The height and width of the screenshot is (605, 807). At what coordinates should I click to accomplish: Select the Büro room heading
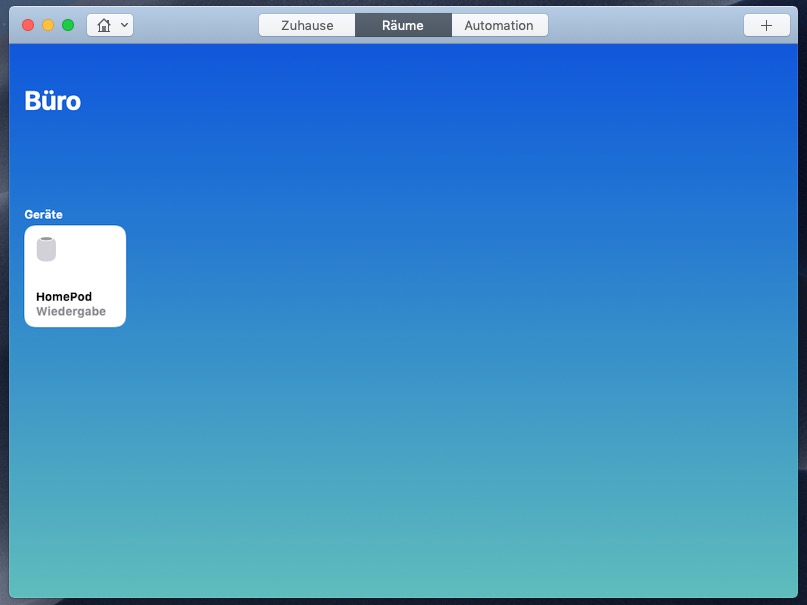[x=52, y=101]
